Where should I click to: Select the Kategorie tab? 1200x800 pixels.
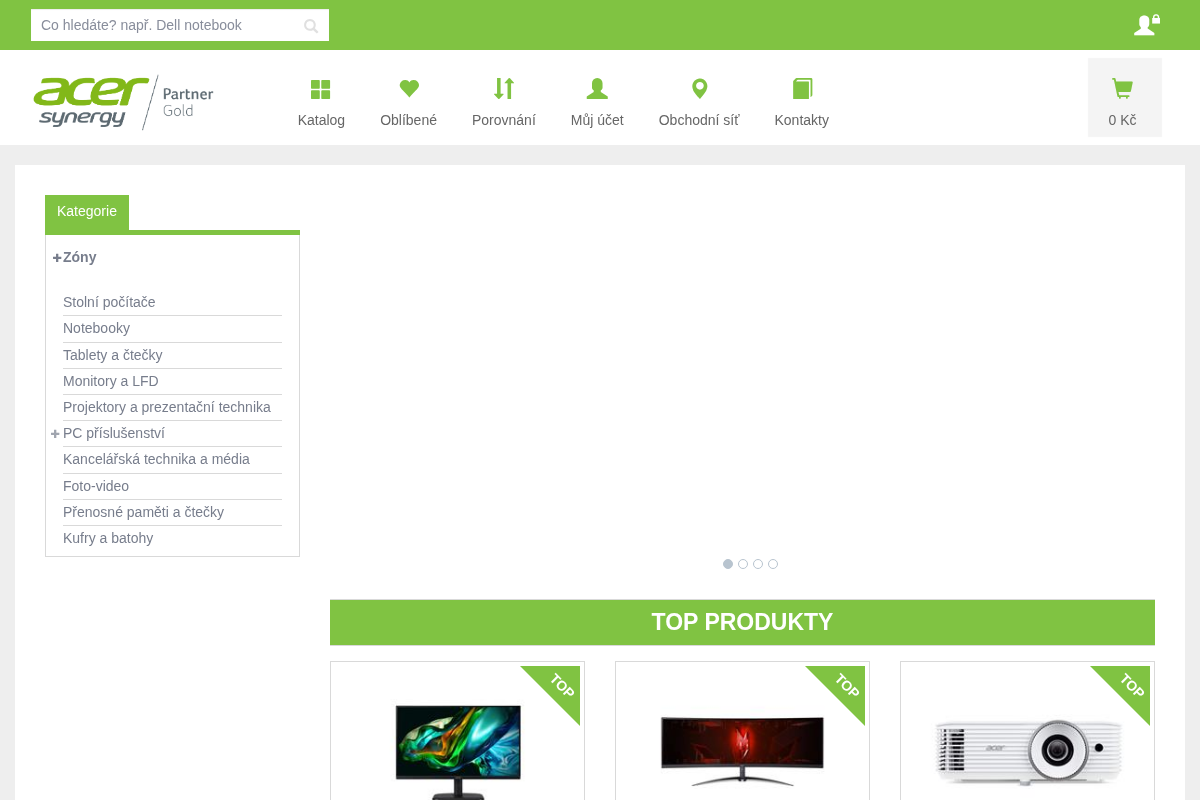(x=87, y=212)
